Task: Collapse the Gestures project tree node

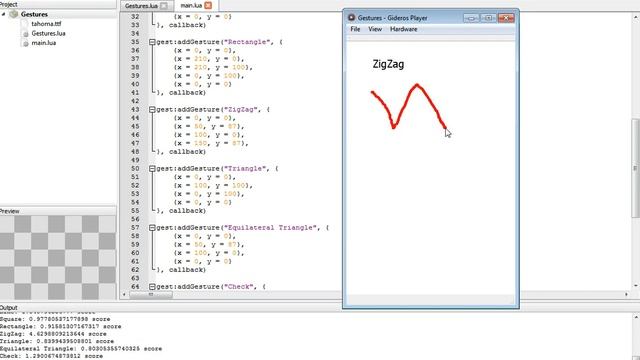Action: [4, 14]
